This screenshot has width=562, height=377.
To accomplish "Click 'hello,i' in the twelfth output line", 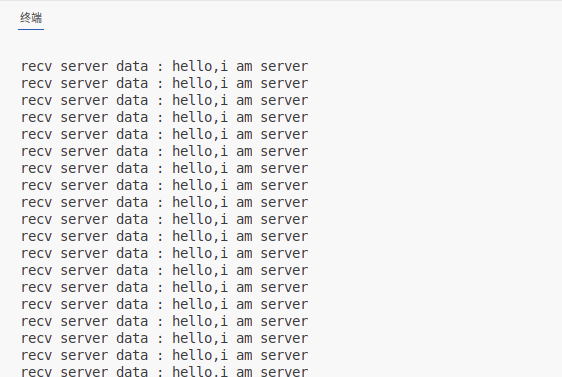I will coord(200,253).
